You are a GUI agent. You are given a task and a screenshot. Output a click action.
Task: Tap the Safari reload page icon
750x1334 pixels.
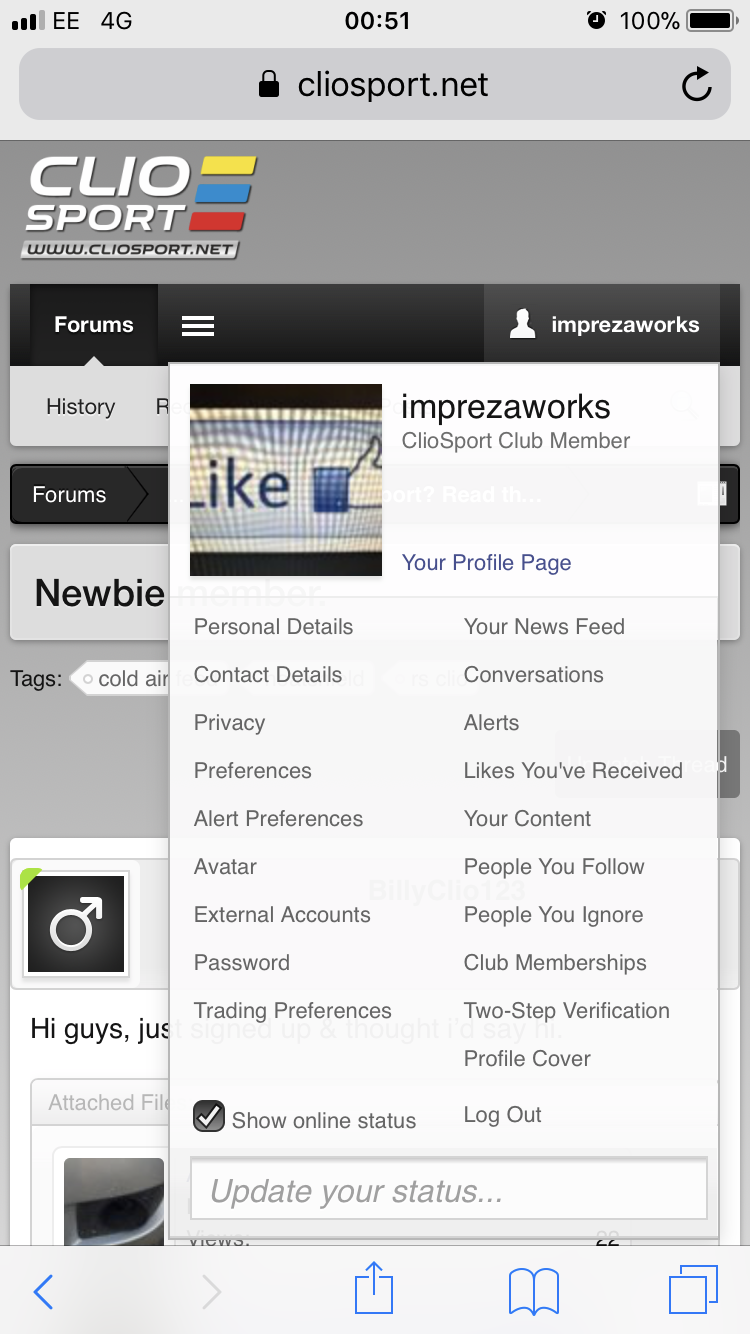point(696,85)
